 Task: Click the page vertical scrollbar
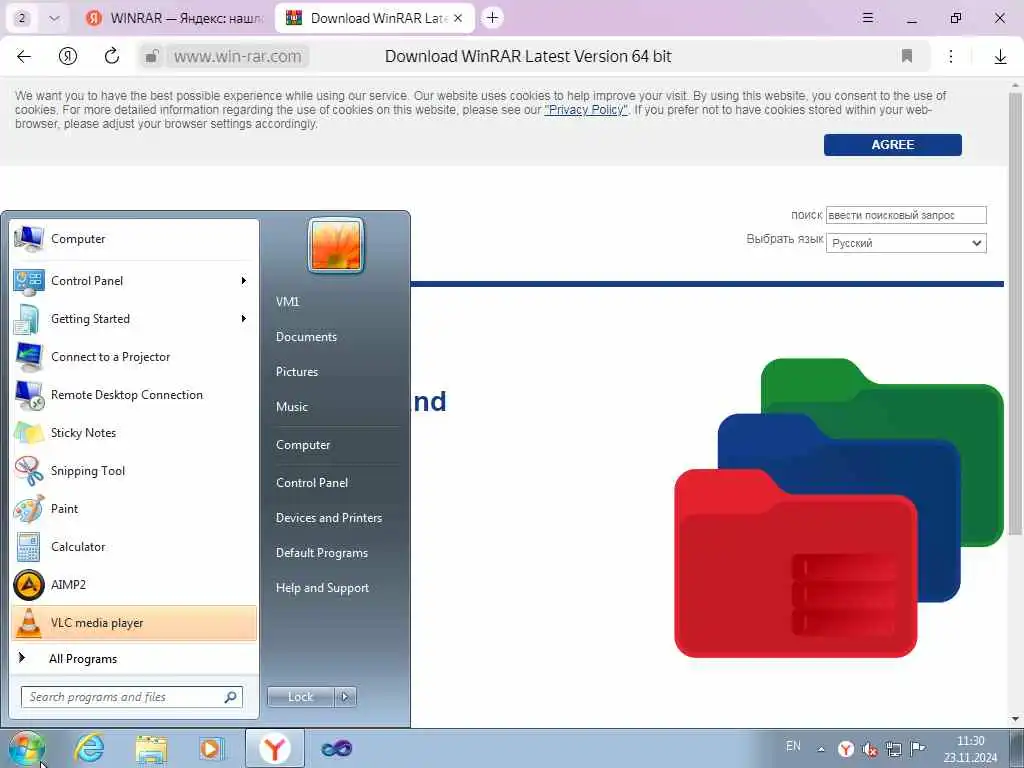point(1015,313)
